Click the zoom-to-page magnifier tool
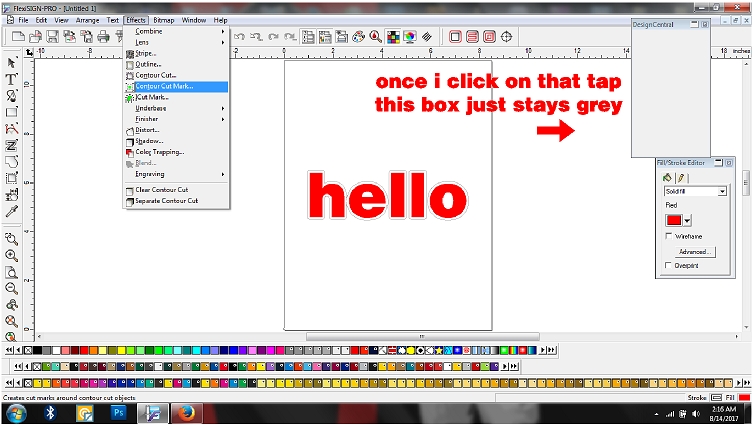The height and width of the screenshot is (426, 754). coord(12,272)
